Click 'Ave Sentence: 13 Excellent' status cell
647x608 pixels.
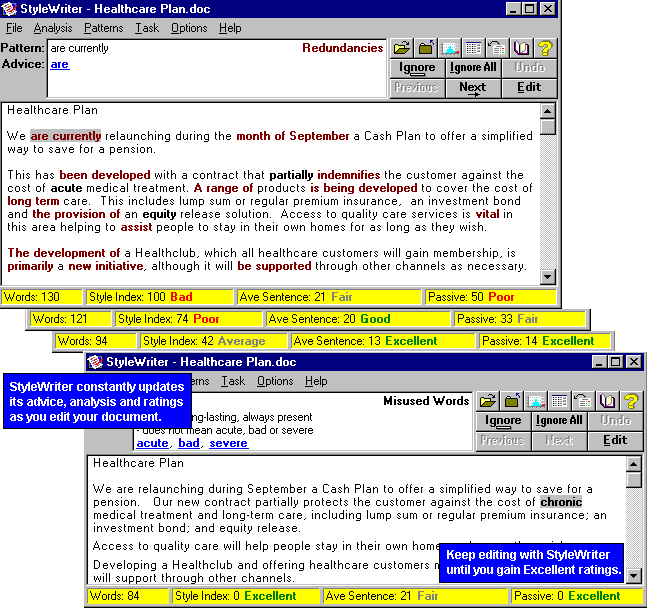[x=383, y=341]
